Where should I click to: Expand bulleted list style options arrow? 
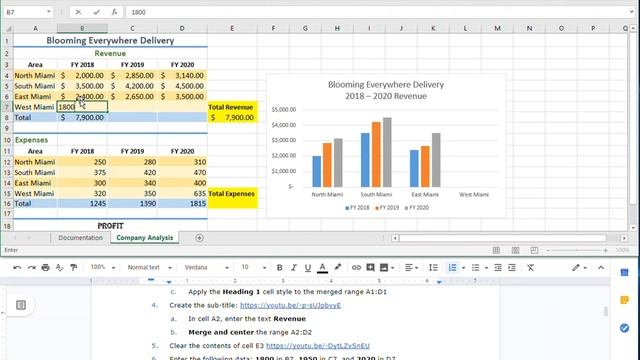click(486, 268)
